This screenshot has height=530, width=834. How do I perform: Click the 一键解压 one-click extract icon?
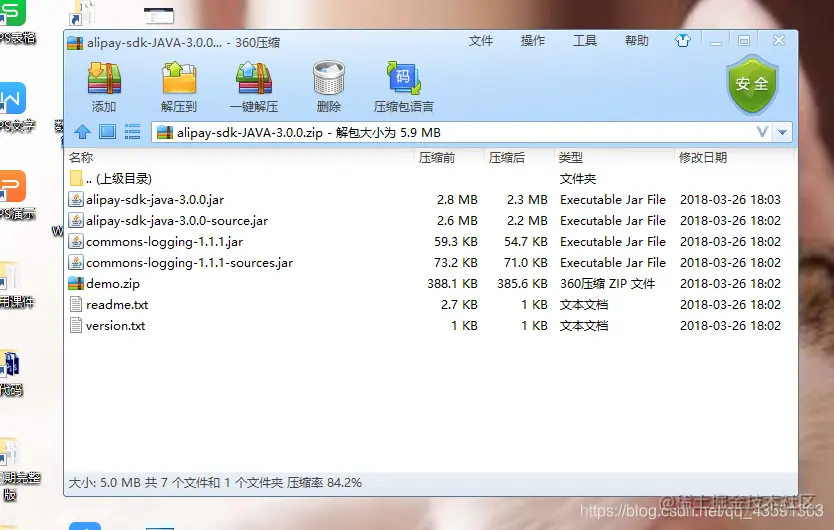point(254,78)
